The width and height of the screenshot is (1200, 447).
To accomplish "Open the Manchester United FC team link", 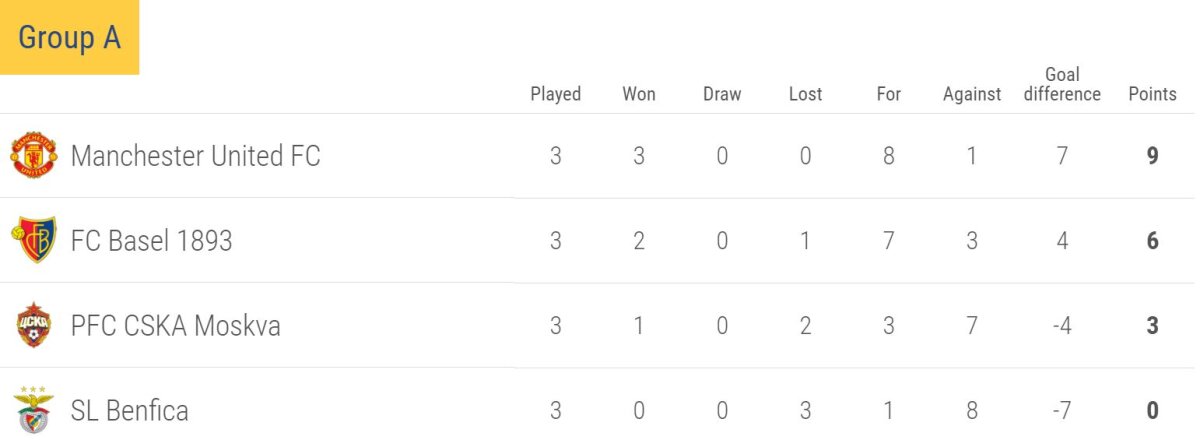I will pyautogui.click(x=196, y=156).
